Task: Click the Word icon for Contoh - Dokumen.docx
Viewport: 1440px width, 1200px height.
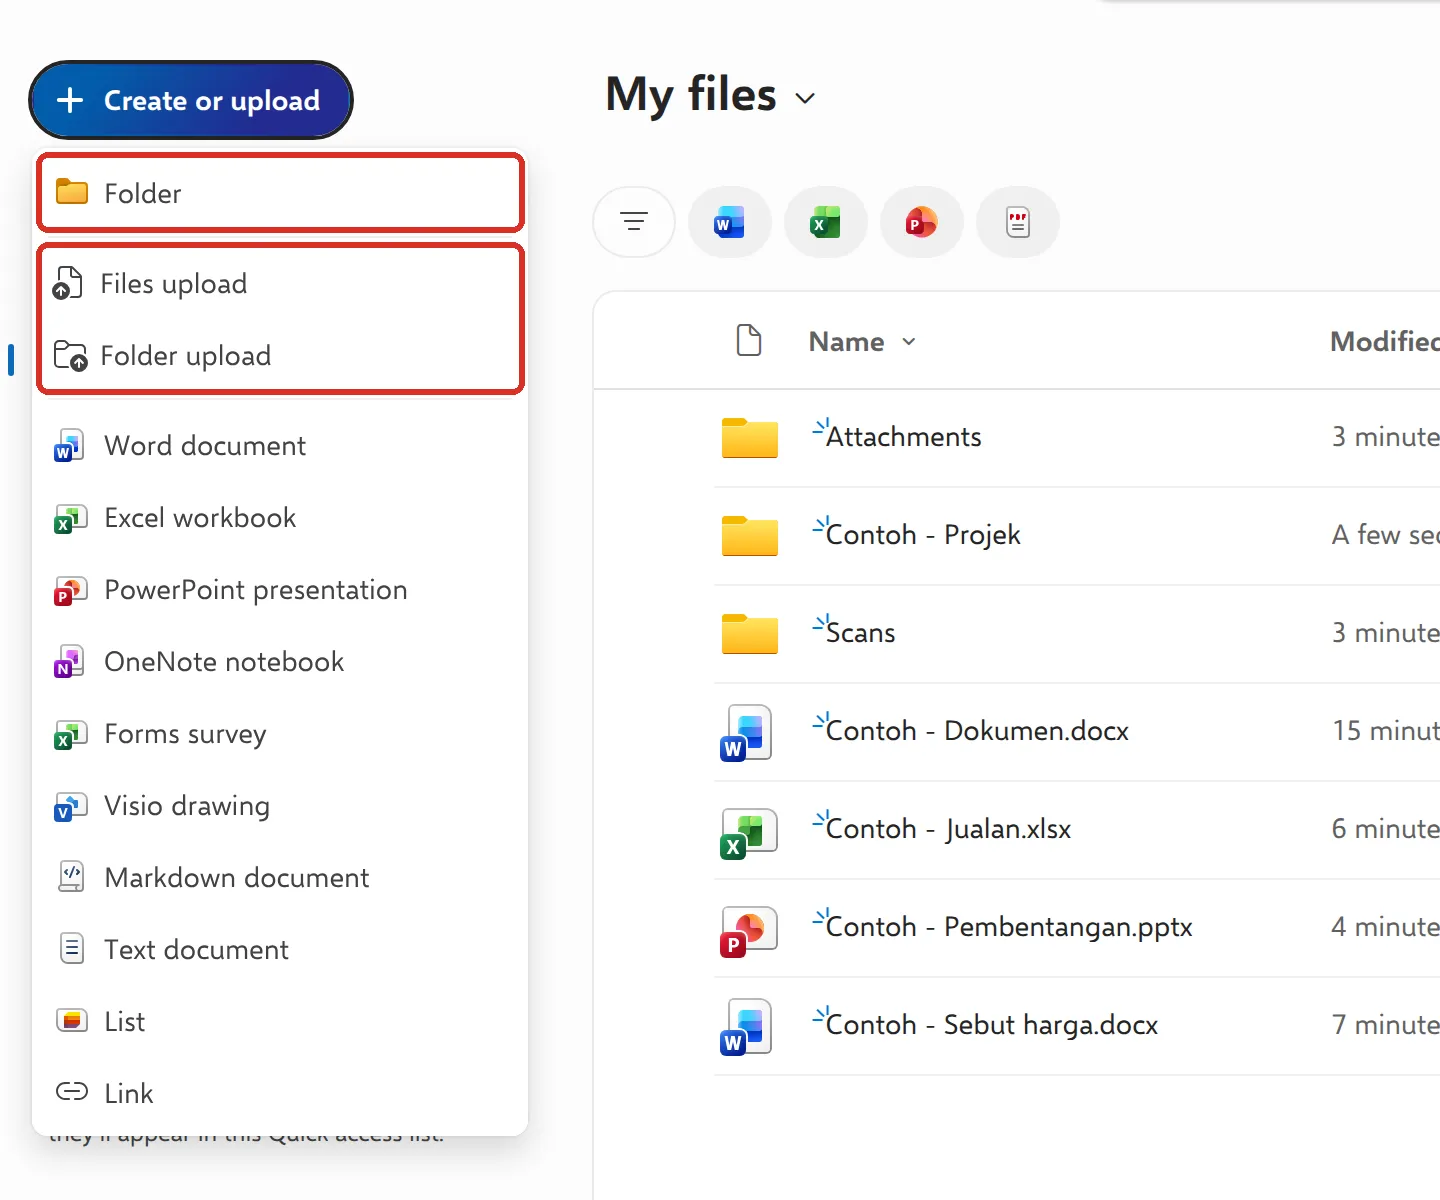Action: point(747,732)
